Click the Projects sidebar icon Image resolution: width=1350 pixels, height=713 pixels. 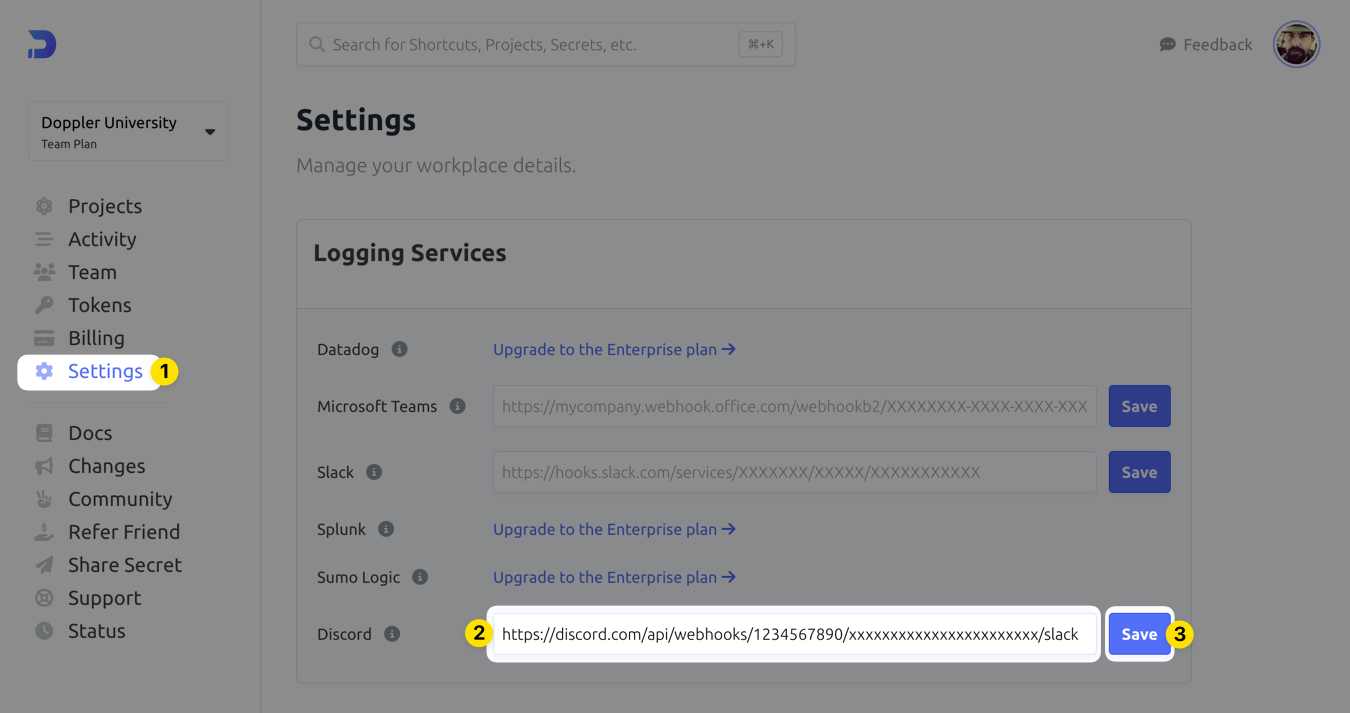point(44,206)
